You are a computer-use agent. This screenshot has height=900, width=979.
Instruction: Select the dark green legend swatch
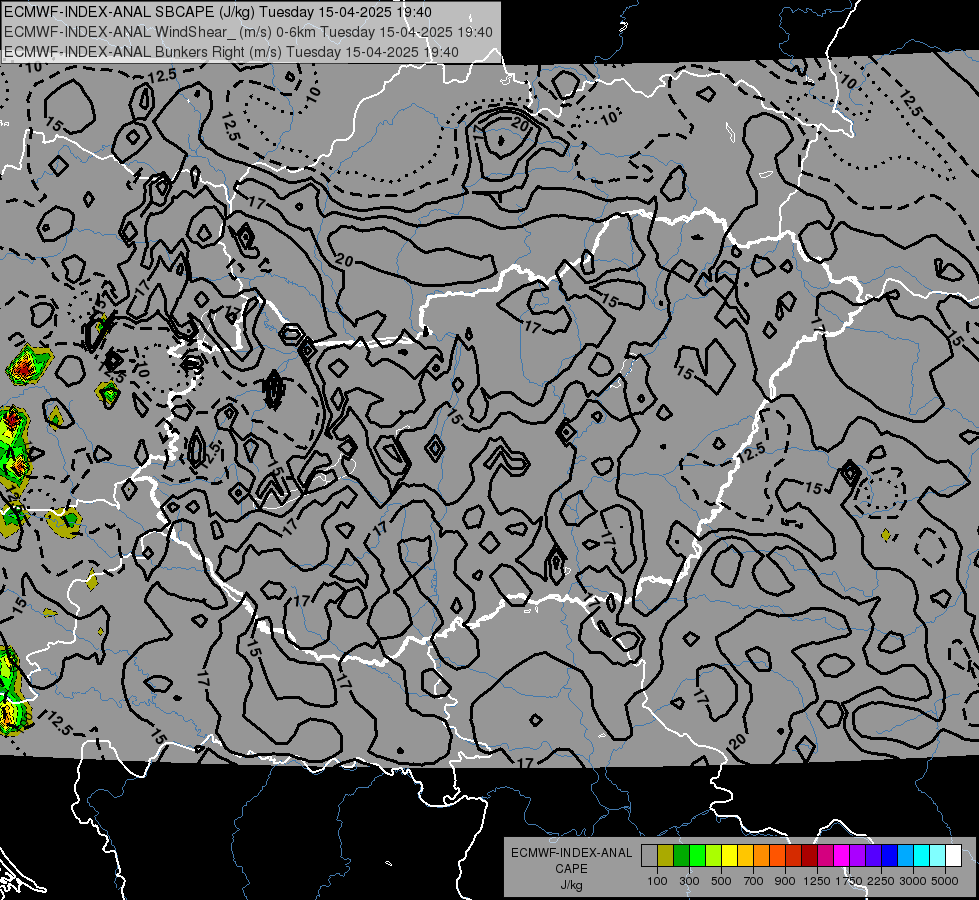point(681,856)
